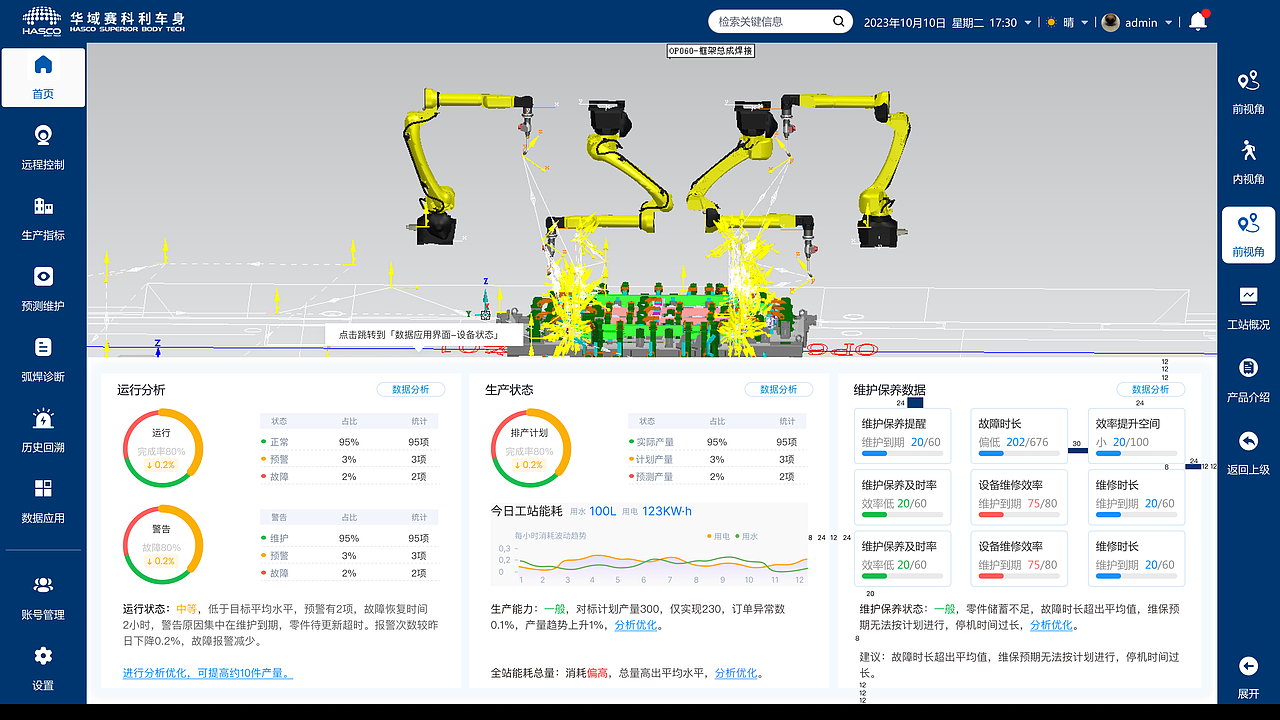The width and height of the screenshot is (1280, 720).
Task: Click the 警告 donut chart
Action: tap(162, 547)
